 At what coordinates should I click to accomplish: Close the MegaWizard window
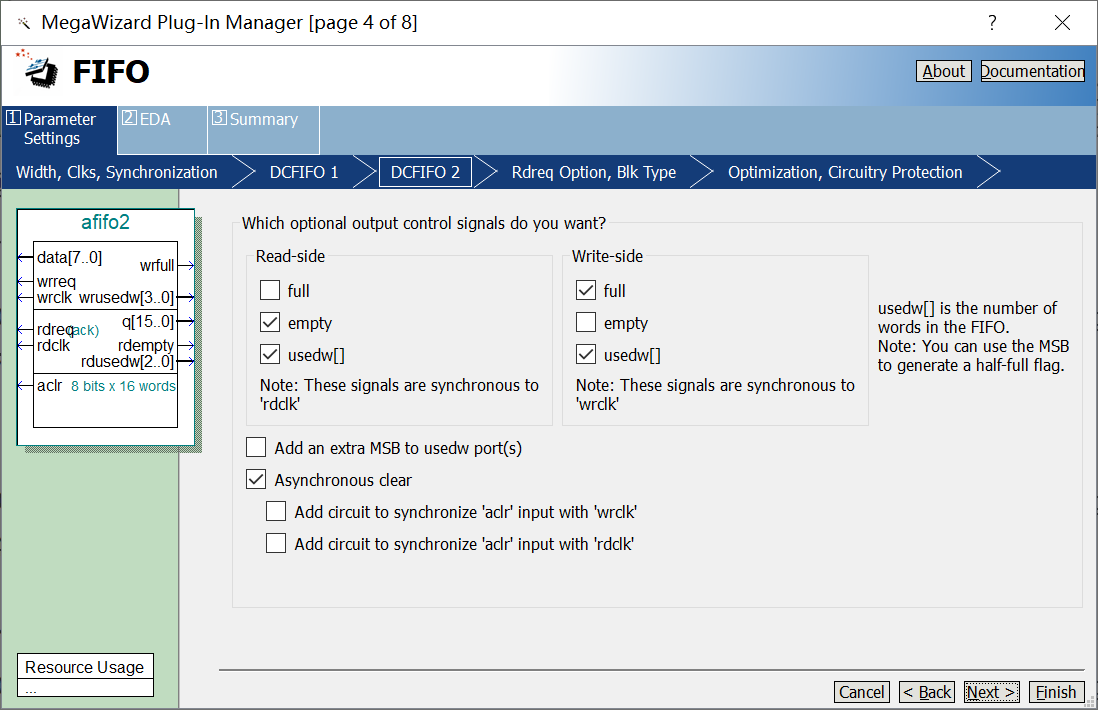coord(1062,22)
